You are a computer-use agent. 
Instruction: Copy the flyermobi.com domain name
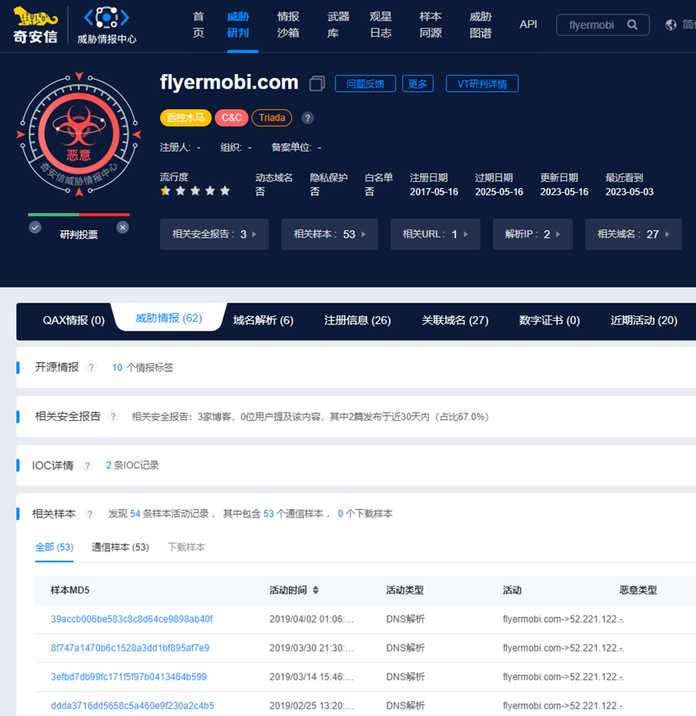[317, 84]
